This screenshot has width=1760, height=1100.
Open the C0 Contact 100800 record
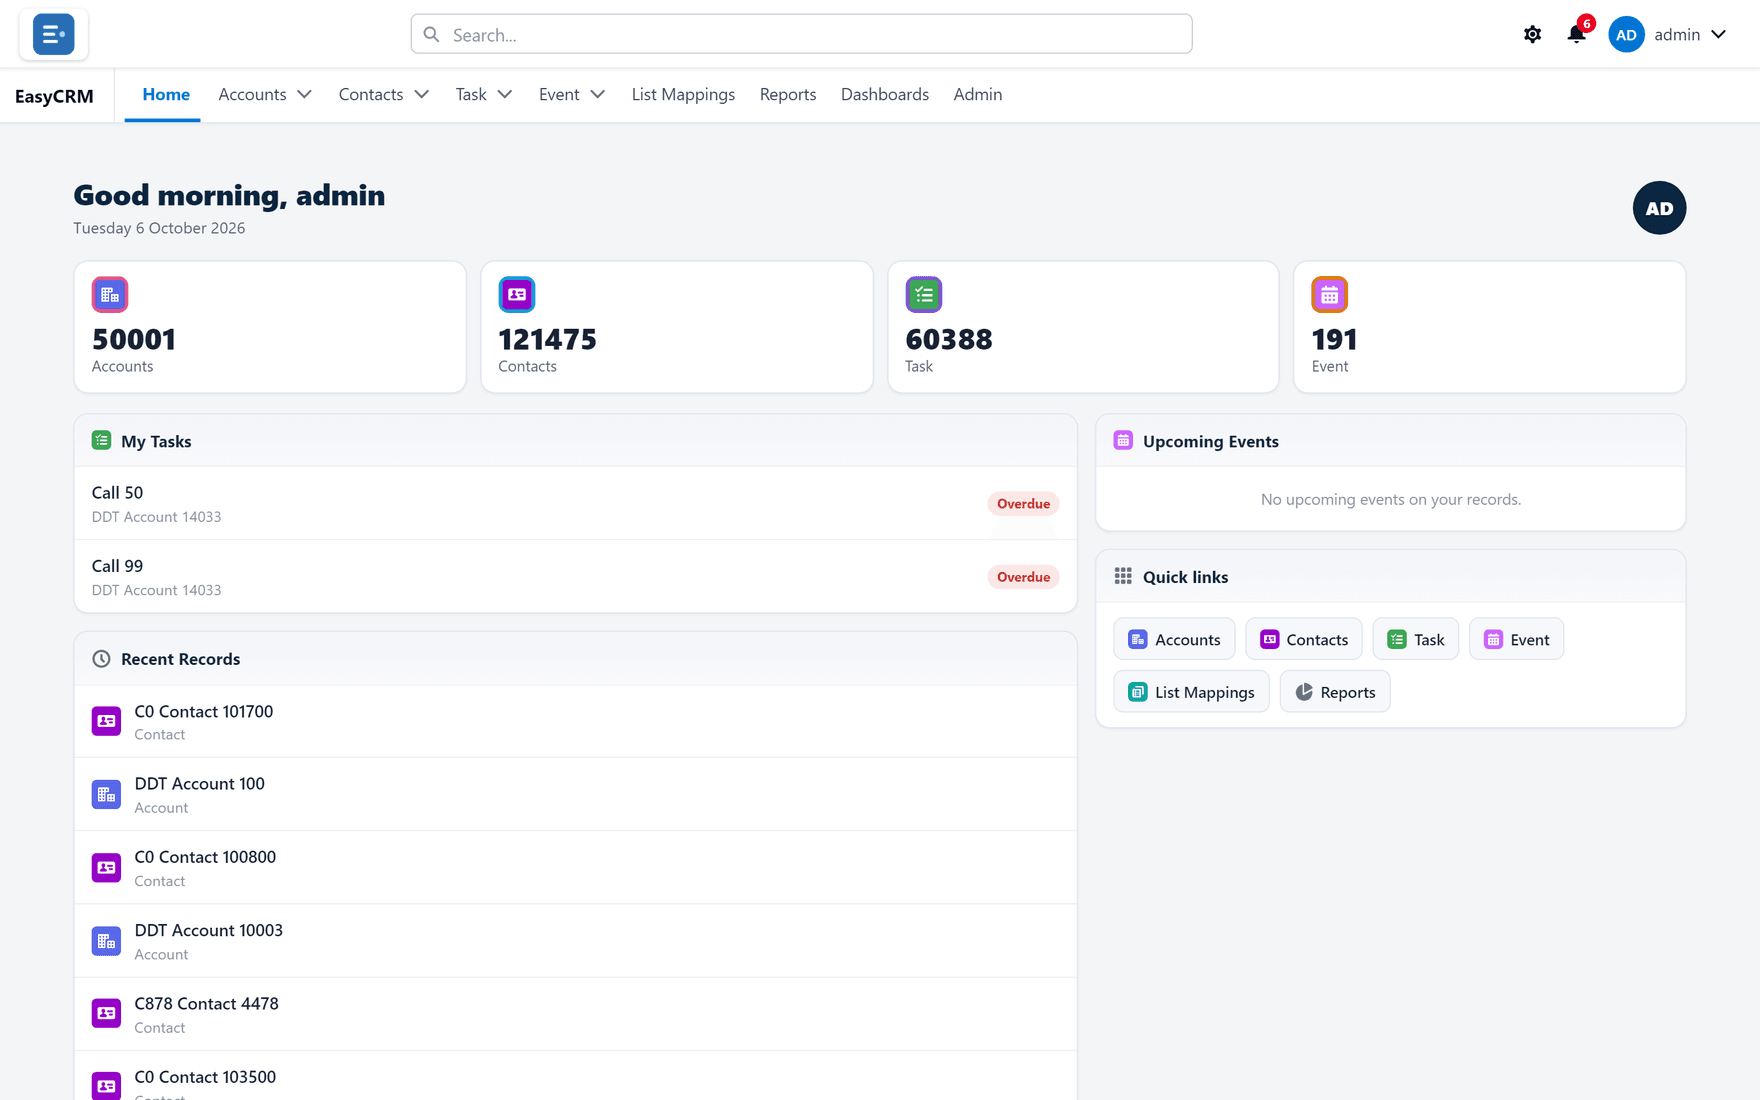coord(575,868)
